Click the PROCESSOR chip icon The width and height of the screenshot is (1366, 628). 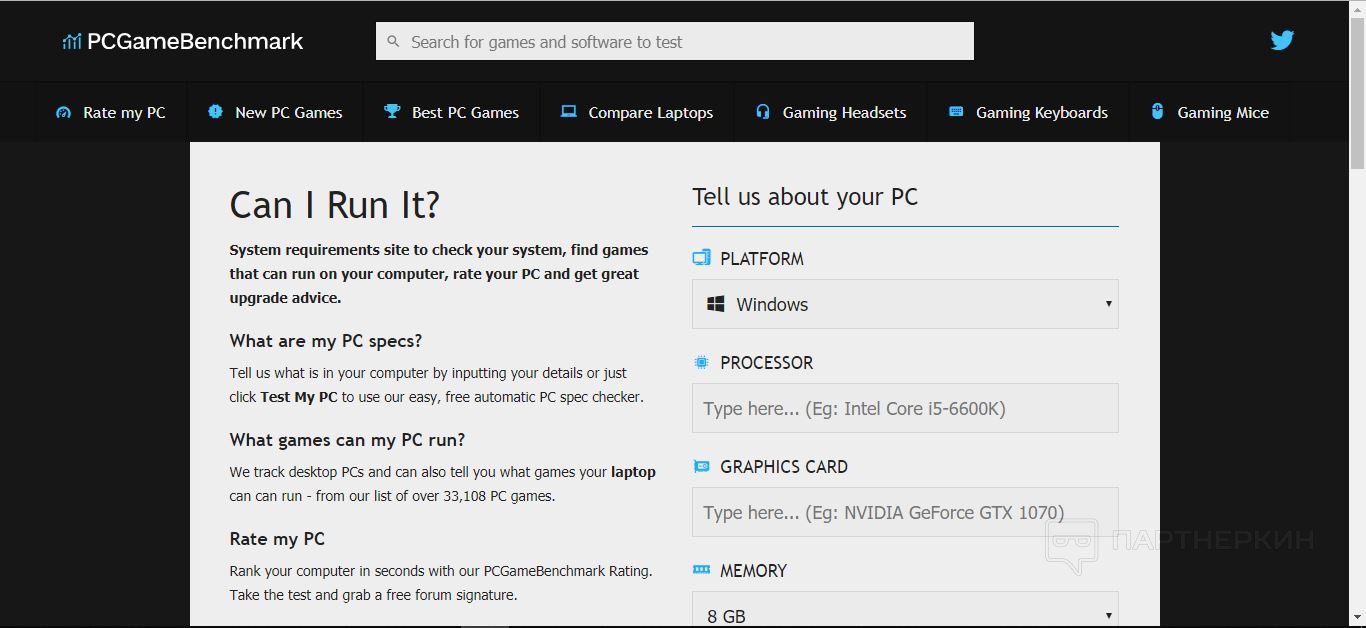(x=701, y=362)
